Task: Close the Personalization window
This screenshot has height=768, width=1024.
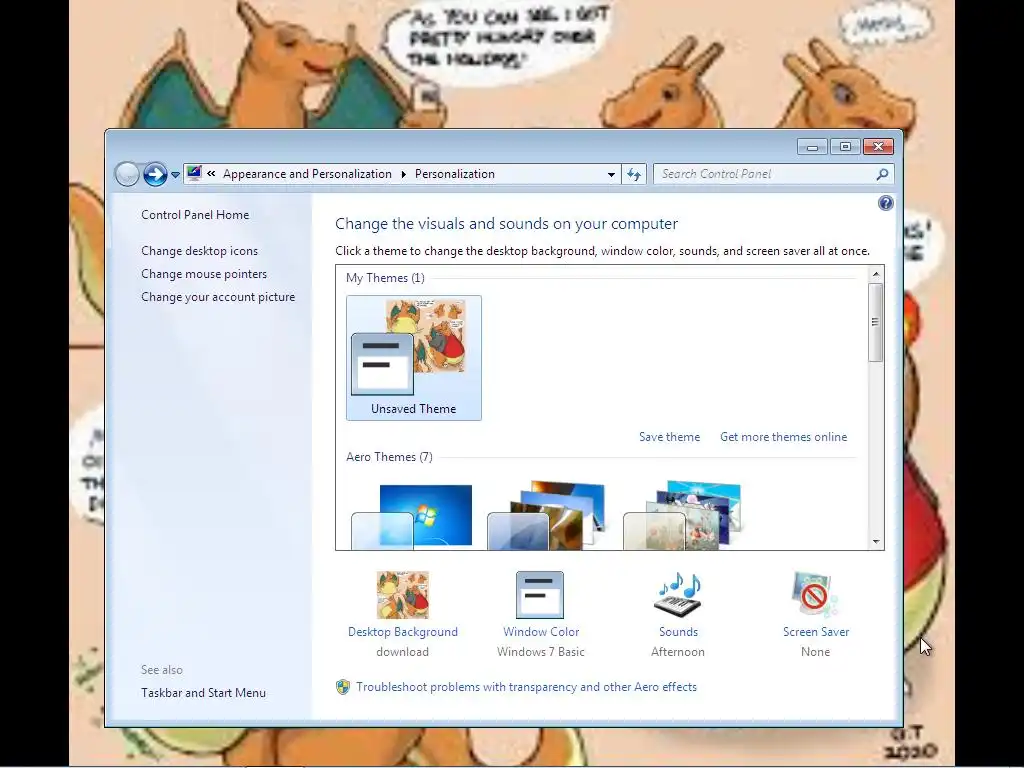Action: click(878, 147)
